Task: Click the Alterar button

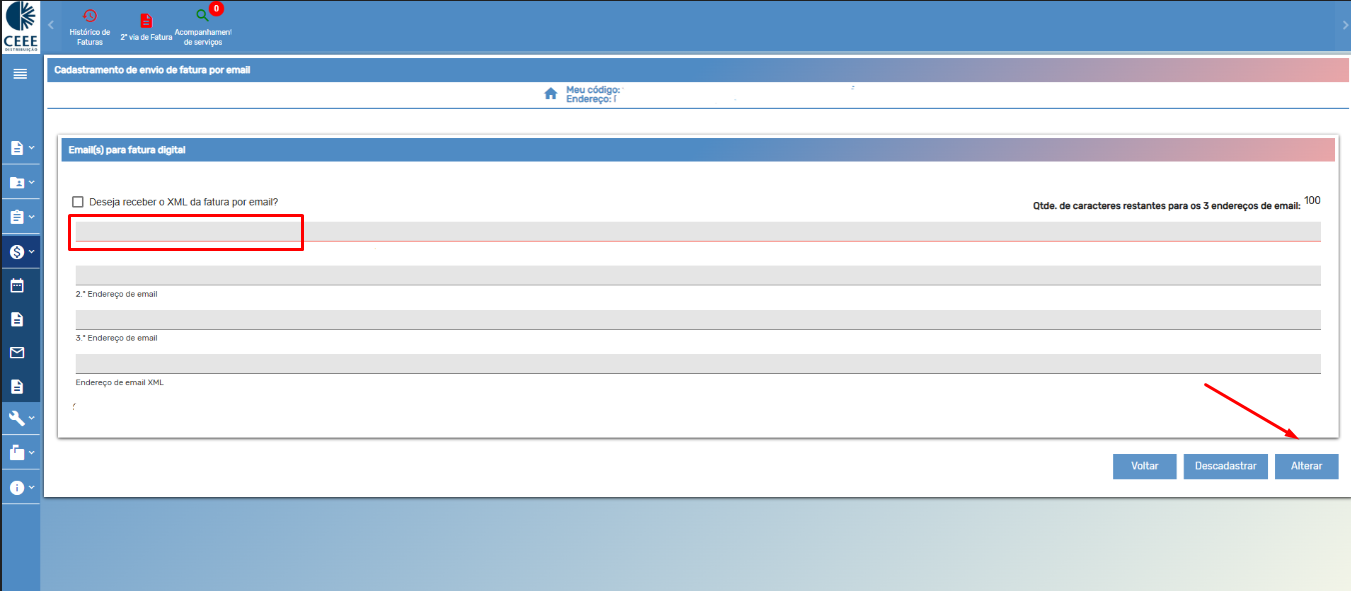Action: [1306, 467]
